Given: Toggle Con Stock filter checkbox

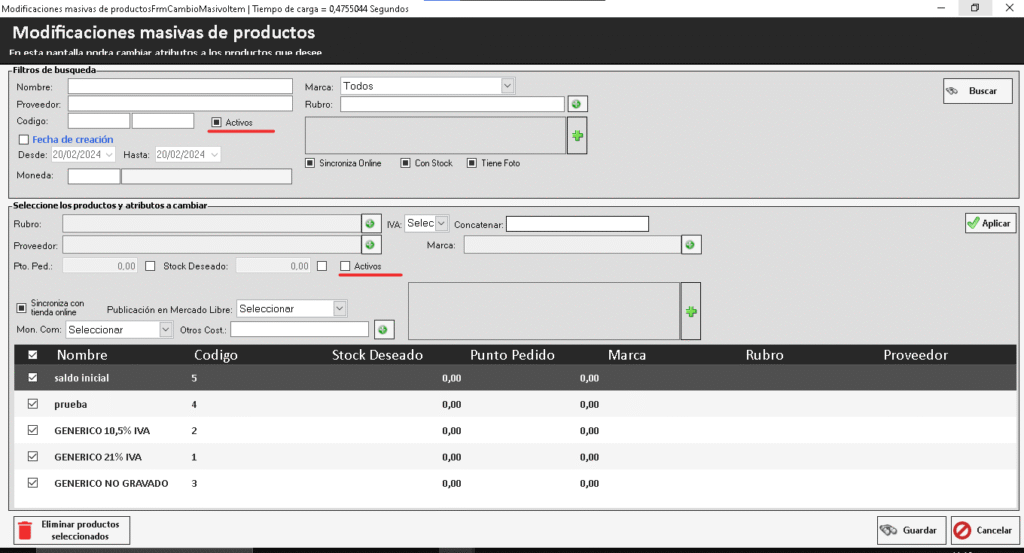Looking at the screenshot, I should coord(406,163).
